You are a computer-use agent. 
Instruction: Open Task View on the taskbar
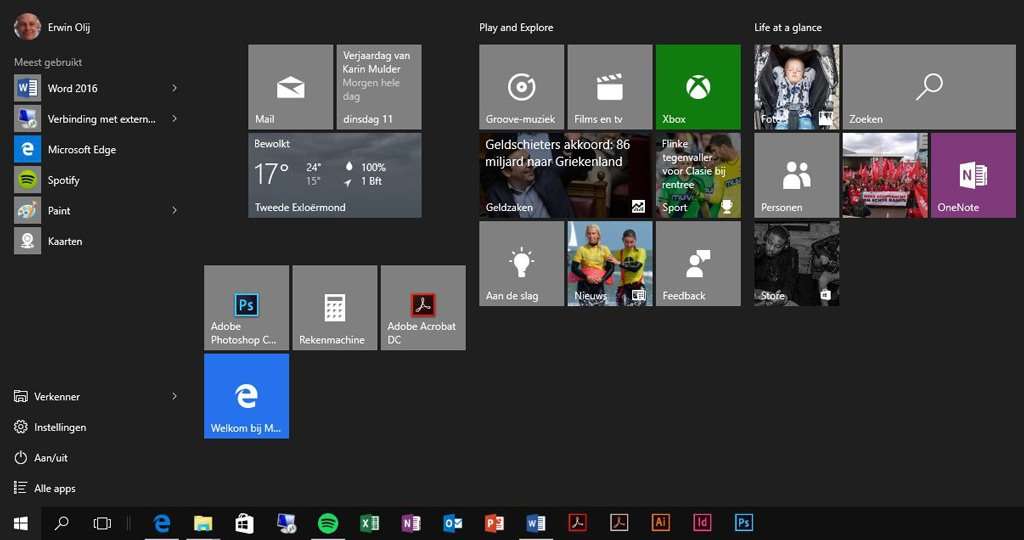[x=102, y=523]
